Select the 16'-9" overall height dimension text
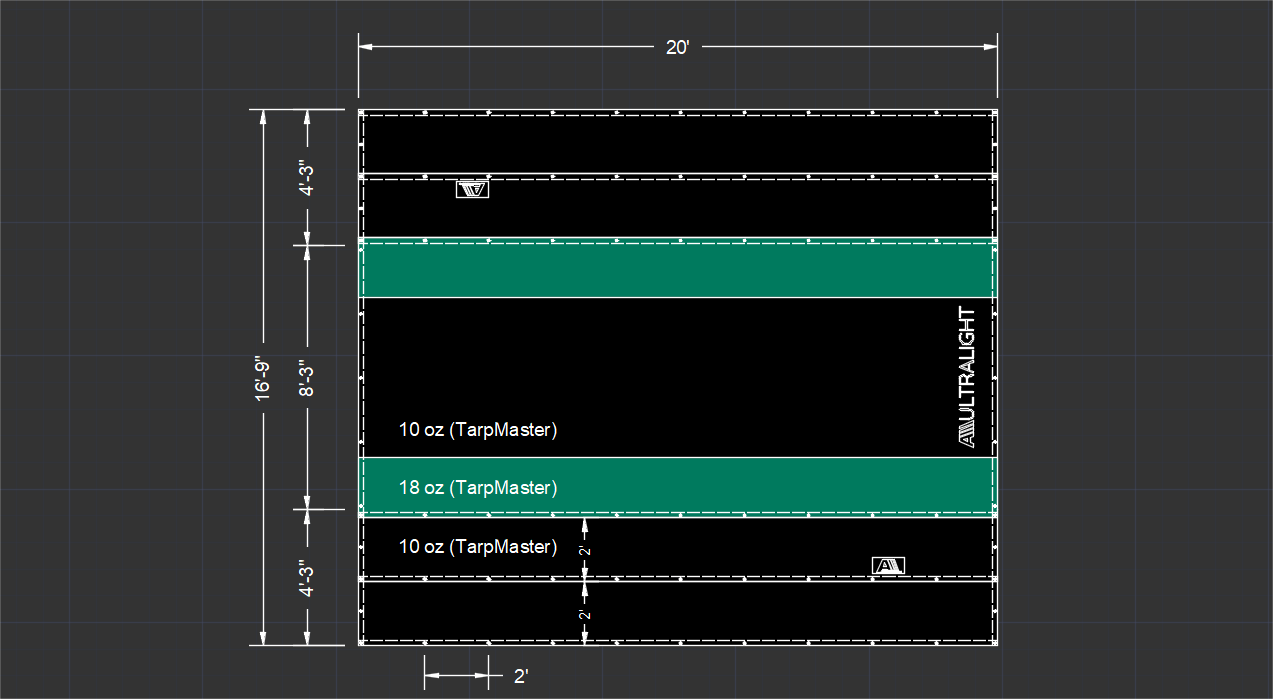Viewport: 1273px width, 700px height. pos(263,378)
